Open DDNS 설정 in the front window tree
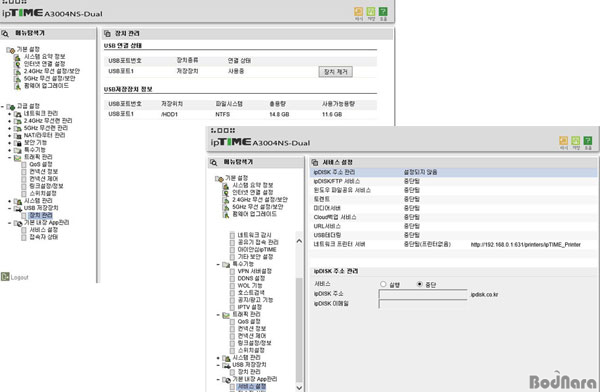600x392 pixels. [x=251, y=279]
